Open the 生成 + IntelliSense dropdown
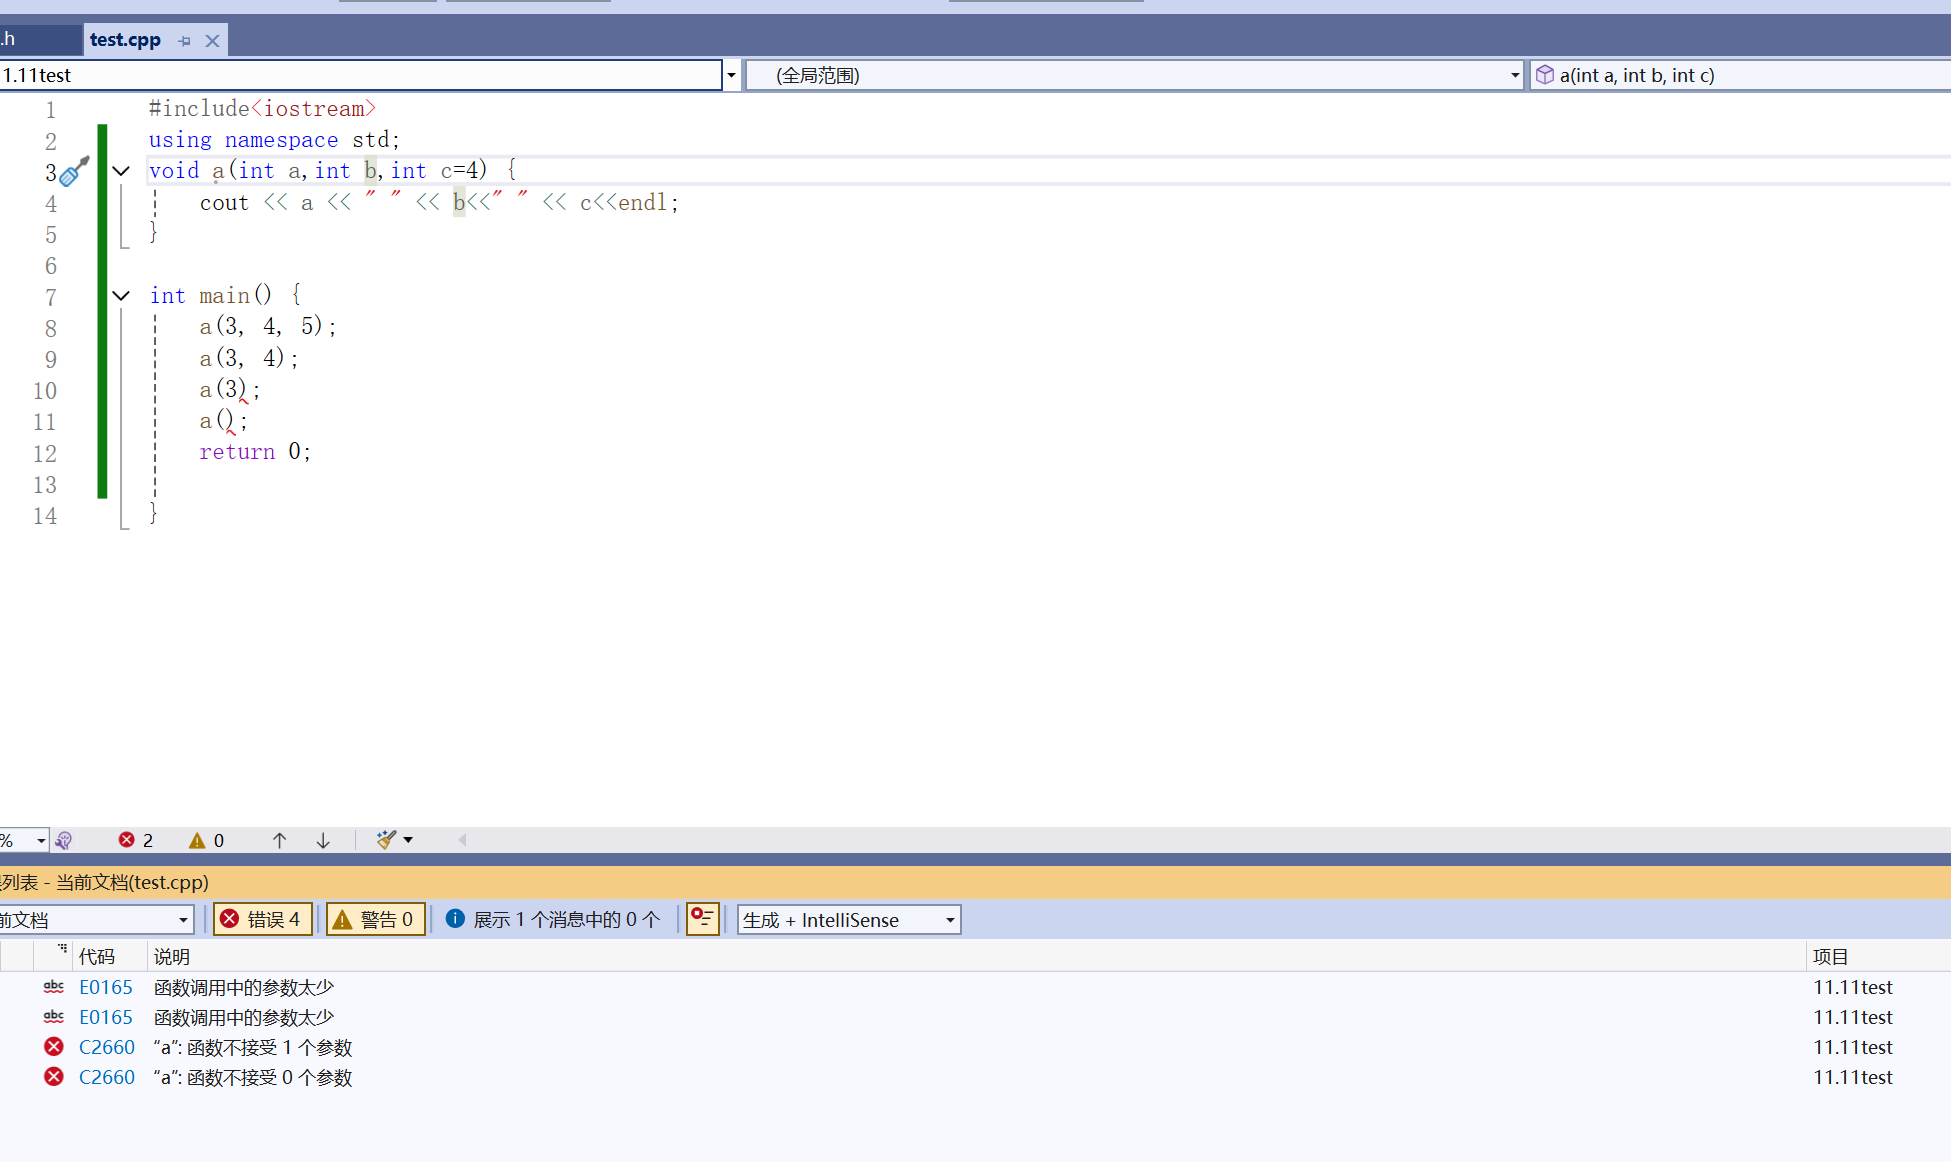Image resolution: width=1951 pixels, height=1162 pixels. coord(848,919)
